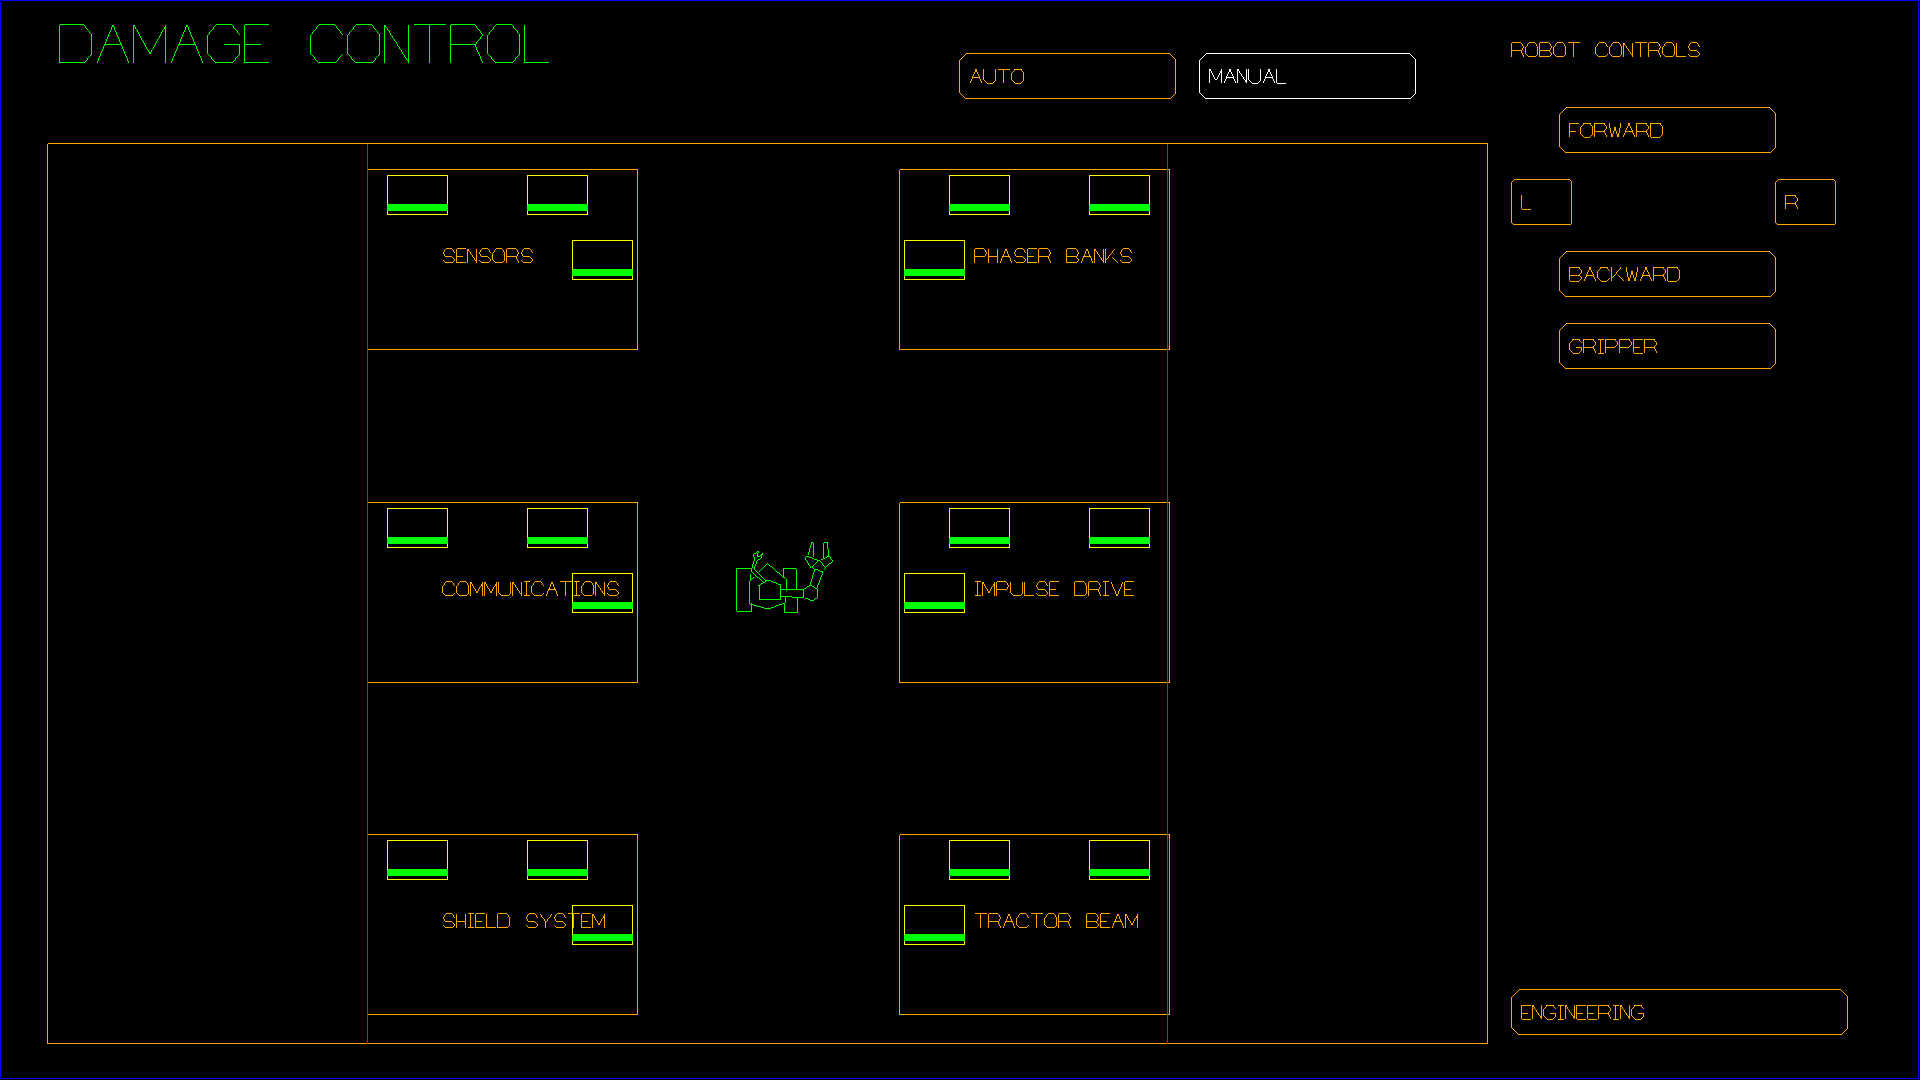Click the BACKWARD robot control button
Screen dimensions: 1920x1080
1665,273
